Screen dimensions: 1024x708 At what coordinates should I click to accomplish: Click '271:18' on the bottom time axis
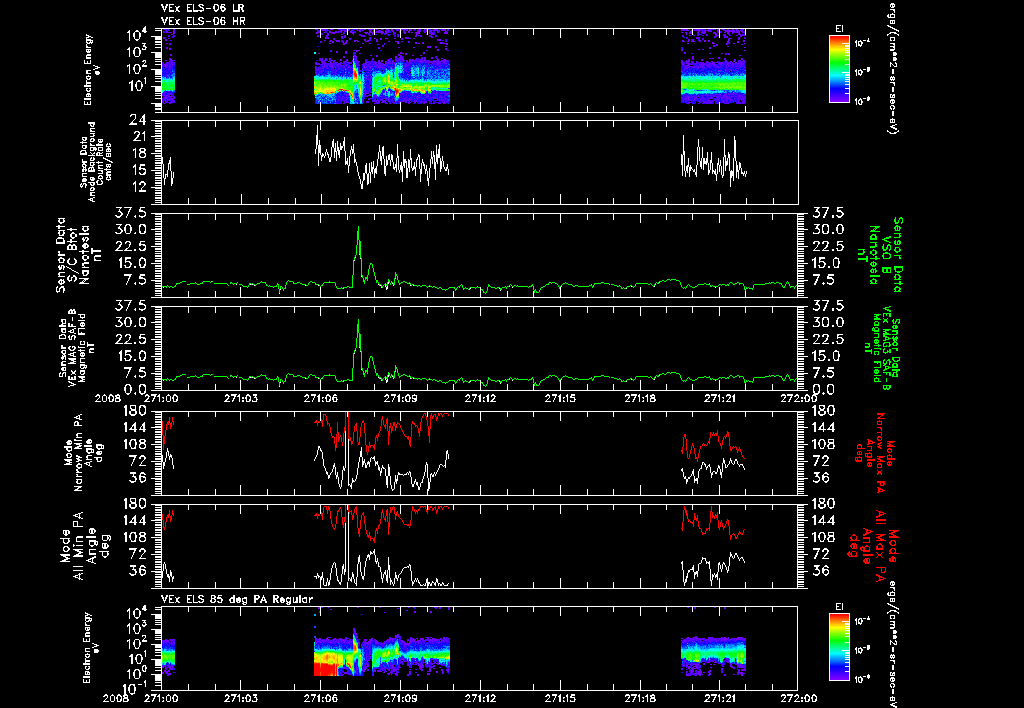640,698
